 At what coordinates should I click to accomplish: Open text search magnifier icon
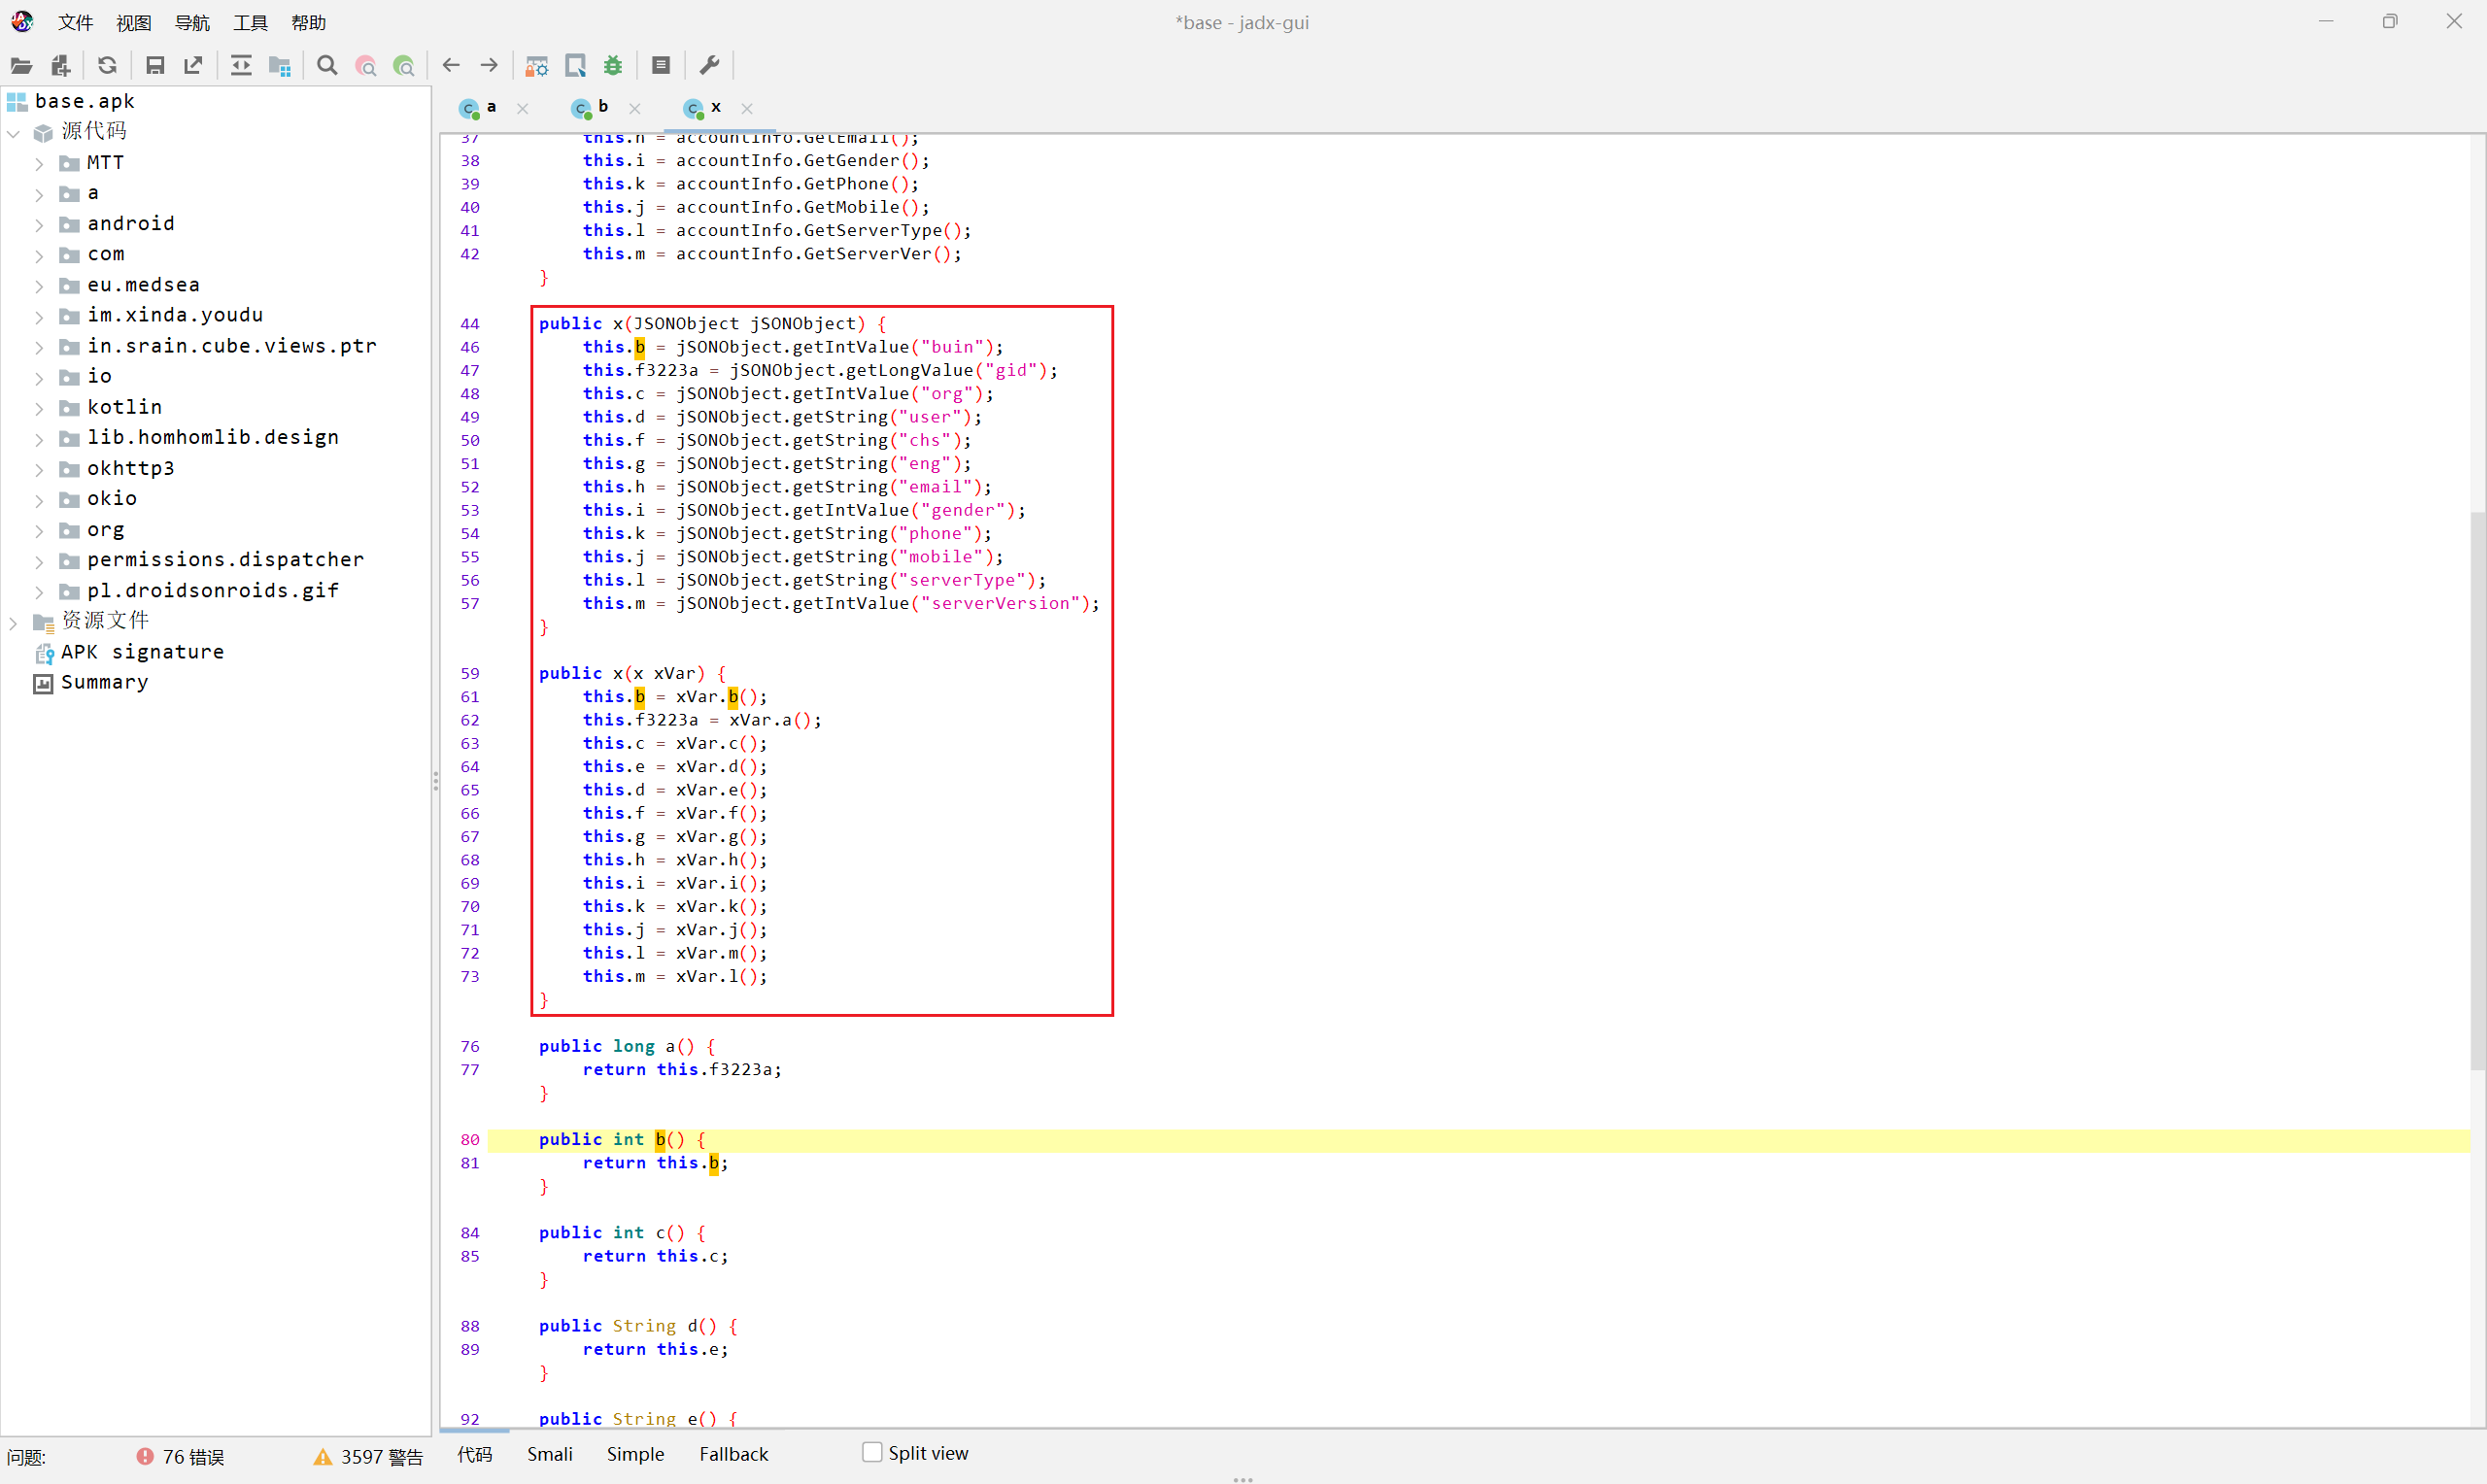click(x=327, y=66)
